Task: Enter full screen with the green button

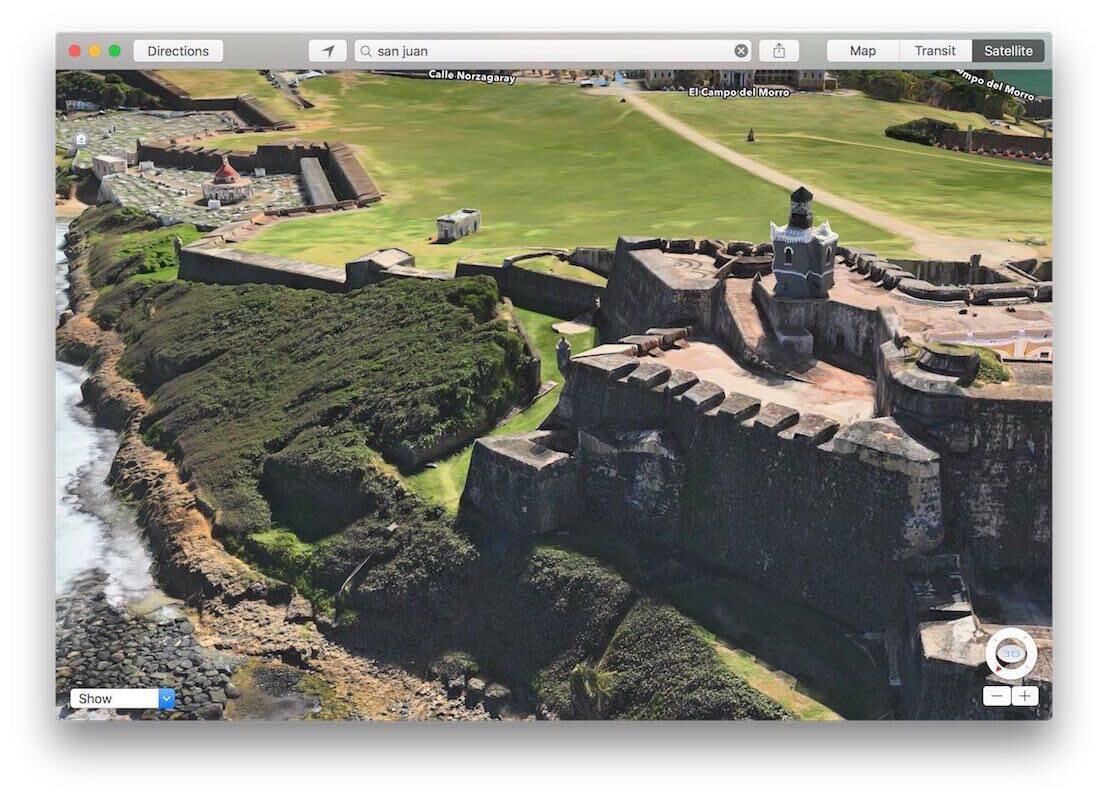Action: [x=114, y=51]
